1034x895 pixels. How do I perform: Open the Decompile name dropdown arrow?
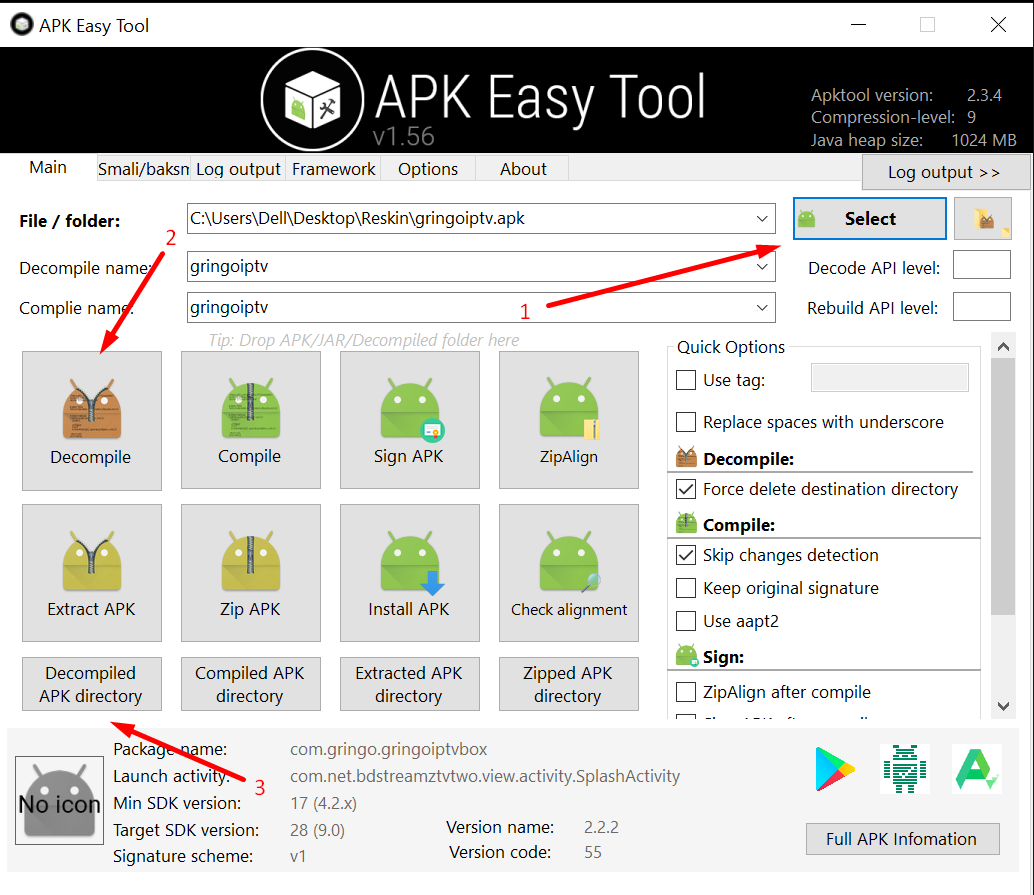click(x=764, y=267)
